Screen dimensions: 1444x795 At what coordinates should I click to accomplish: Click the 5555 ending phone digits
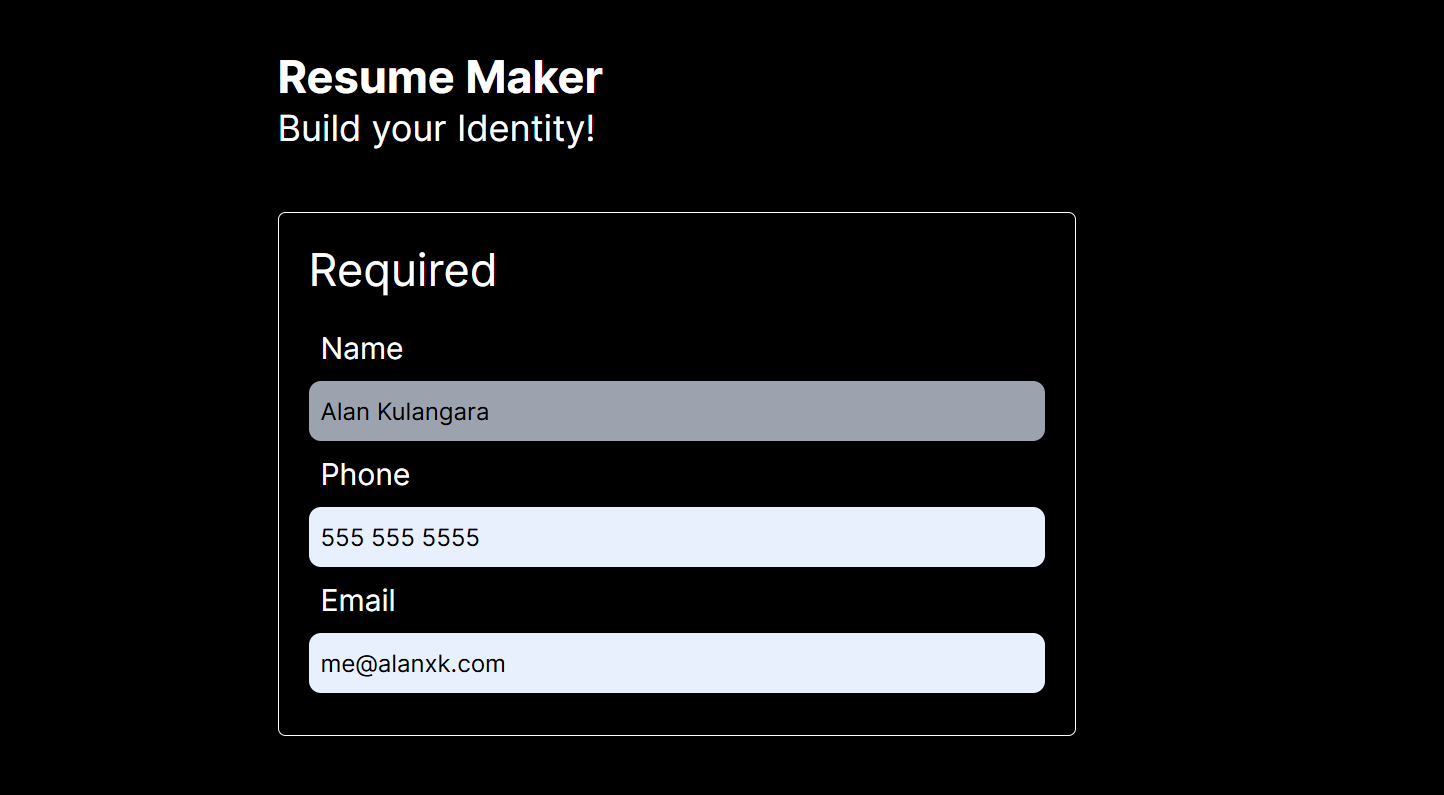point(451,538)
